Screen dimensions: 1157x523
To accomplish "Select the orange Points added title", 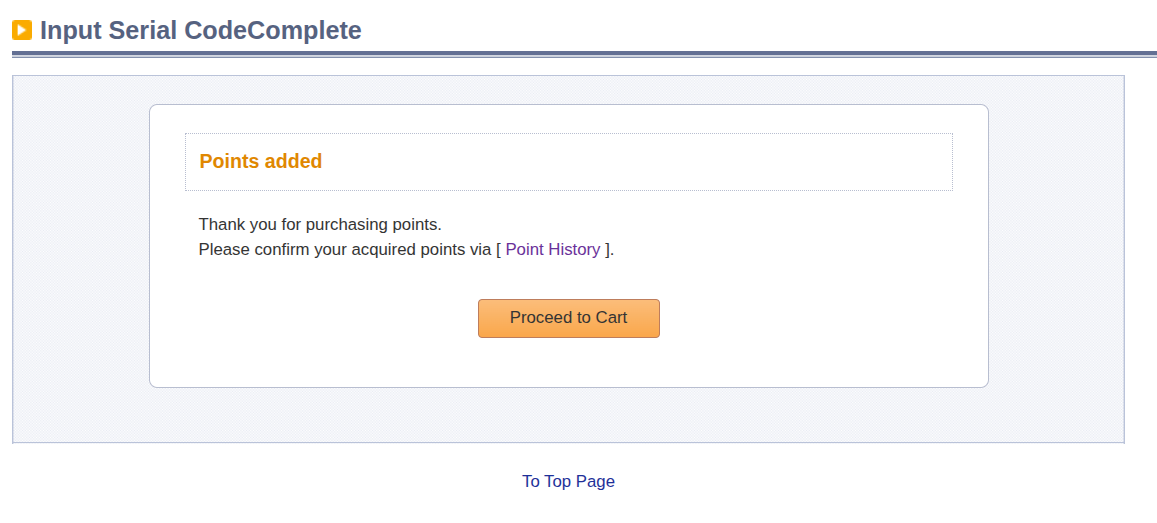I will pos(260,161).
